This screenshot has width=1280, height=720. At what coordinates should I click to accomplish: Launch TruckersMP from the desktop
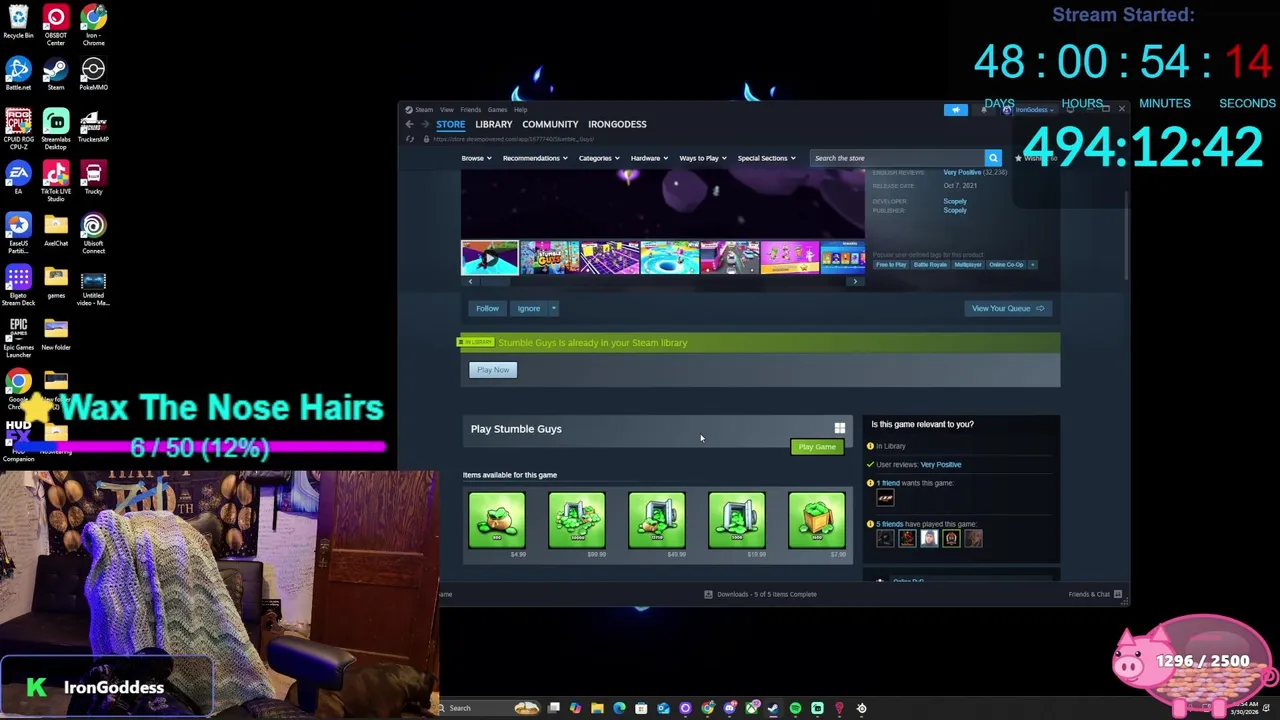93,126
